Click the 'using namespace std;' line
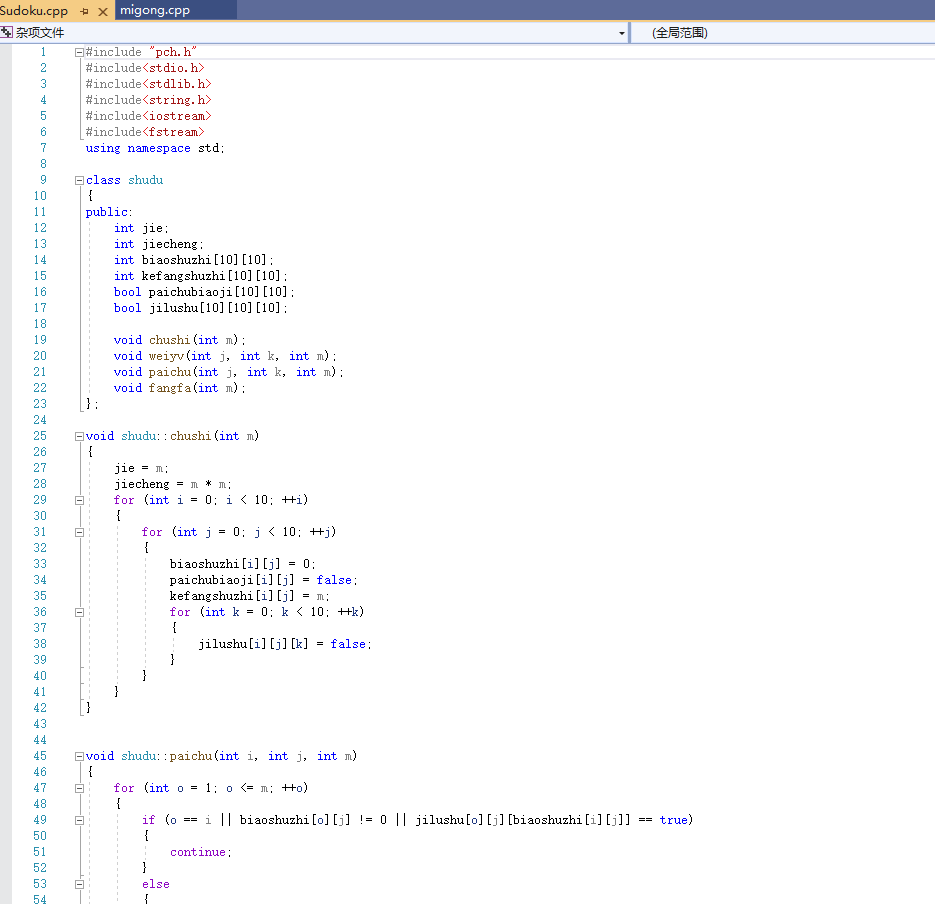 (155, 148)
